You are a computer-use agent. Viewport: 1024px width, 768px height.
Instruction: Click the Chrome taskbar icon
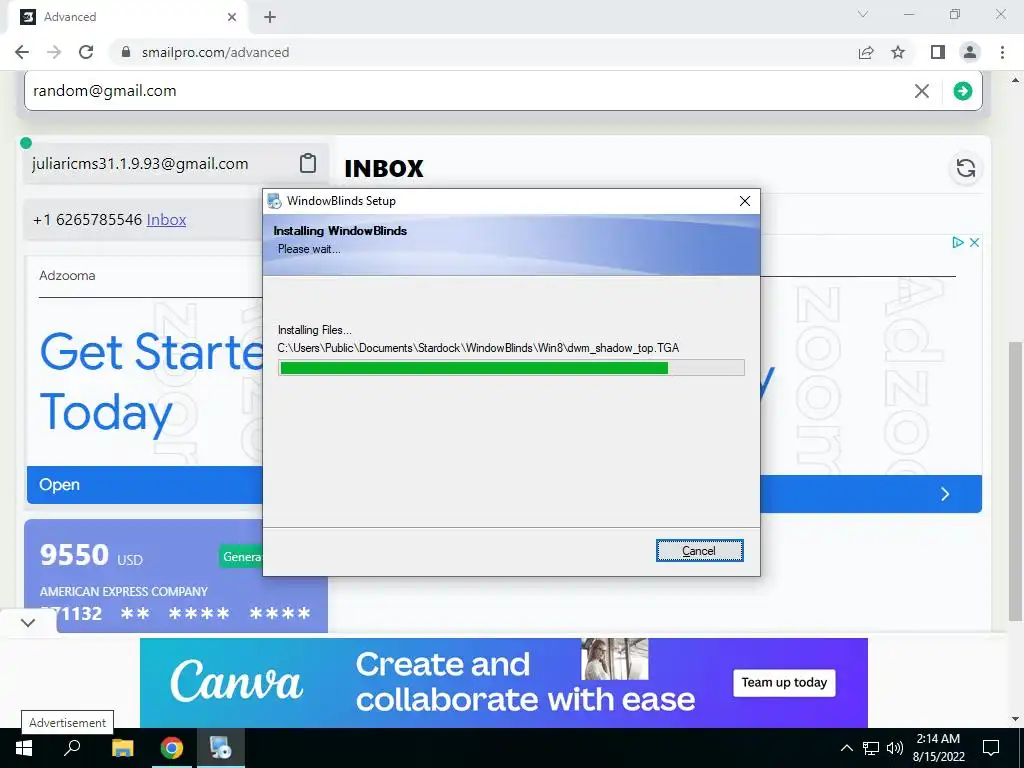pyautogui.click(x=171, y=748)
